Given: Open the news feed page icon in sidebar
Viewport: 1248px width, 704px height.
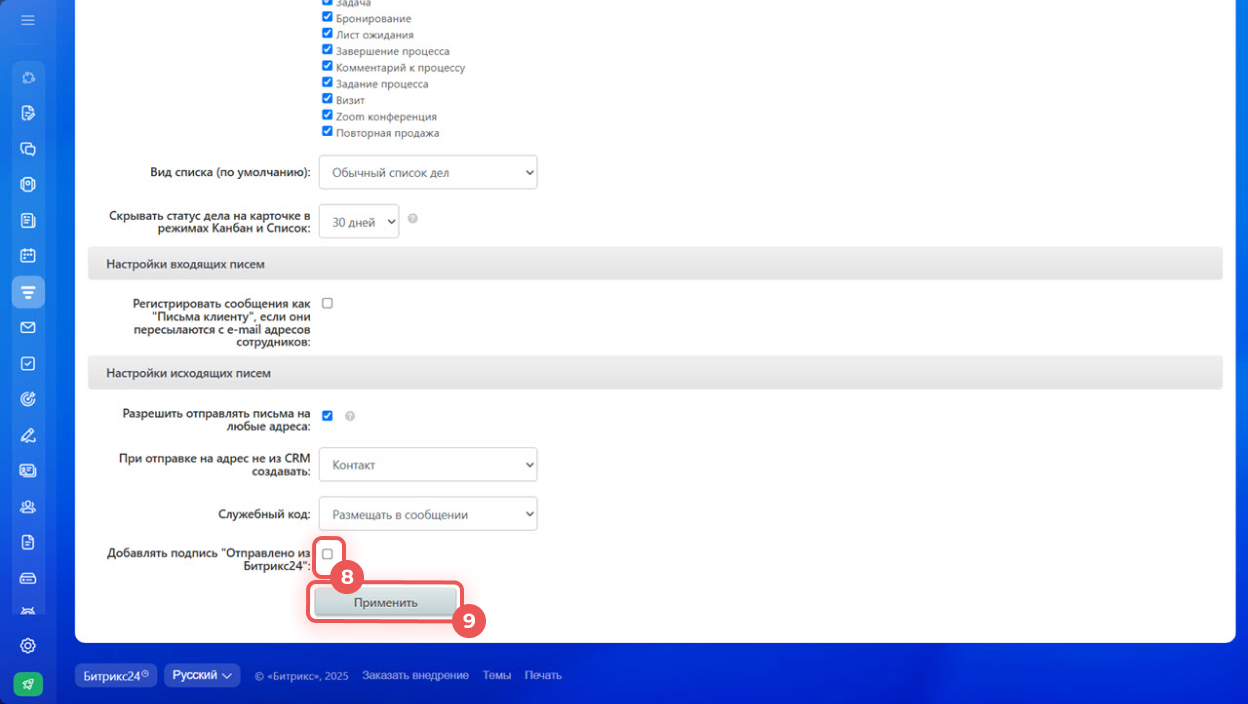Looking at the screenshot, I should 28,220.
